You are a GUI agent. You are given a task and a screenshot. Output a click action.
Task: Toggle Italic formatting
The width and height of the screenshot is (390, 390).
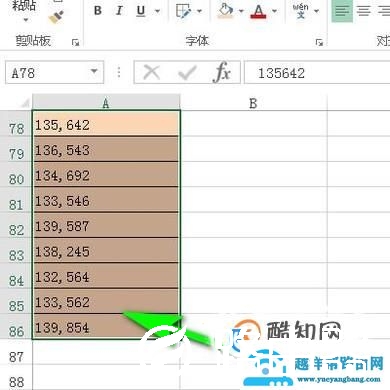pos(119,11)
